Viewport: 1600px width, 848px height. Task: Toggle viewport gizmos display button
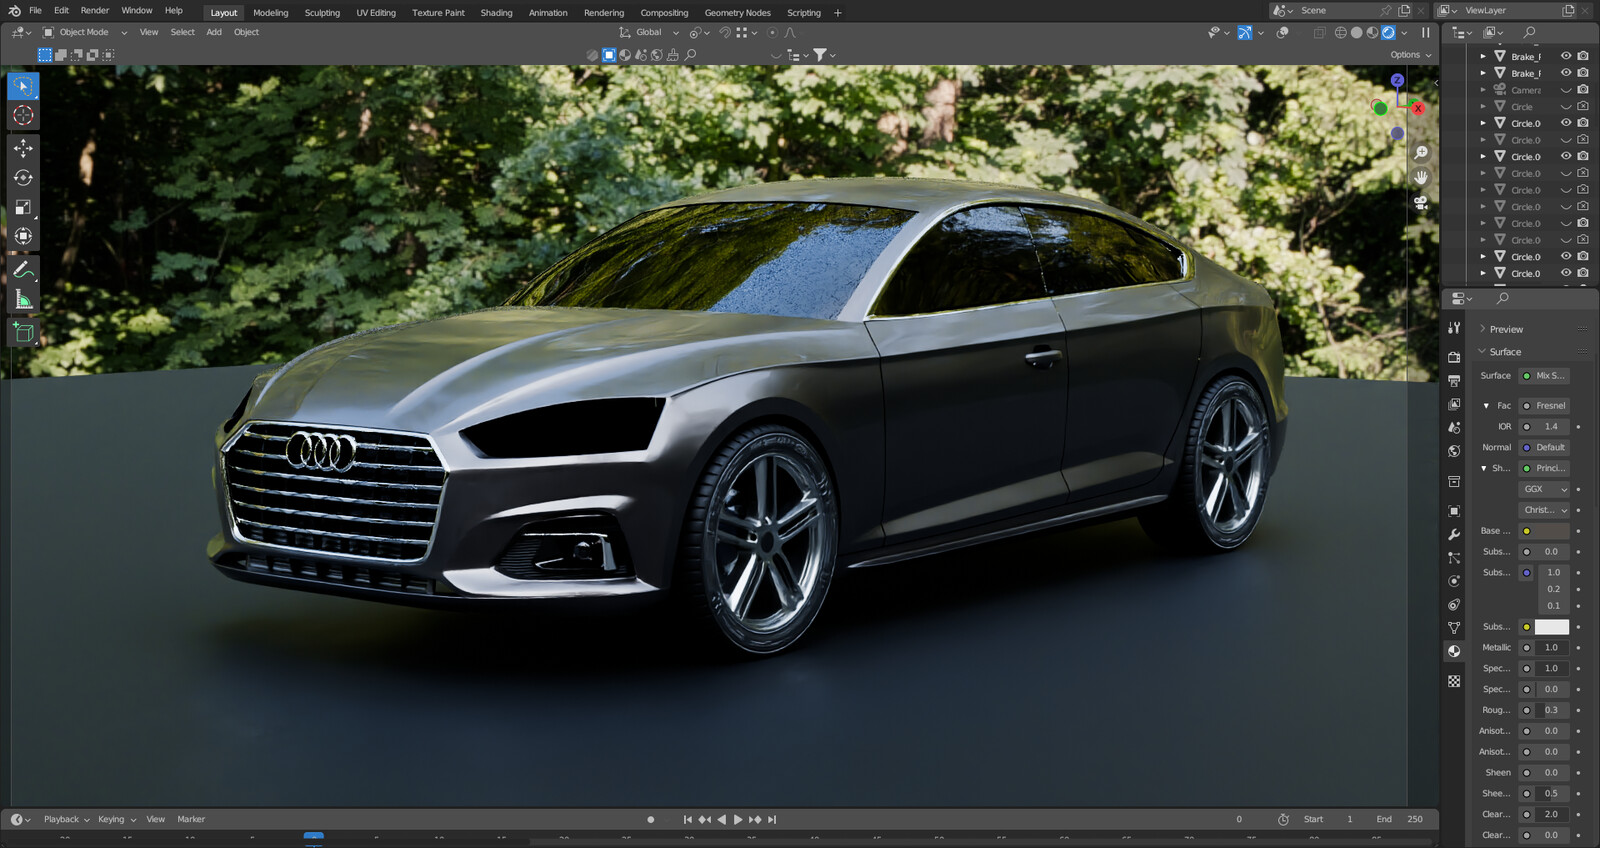tap(1244, 32)
